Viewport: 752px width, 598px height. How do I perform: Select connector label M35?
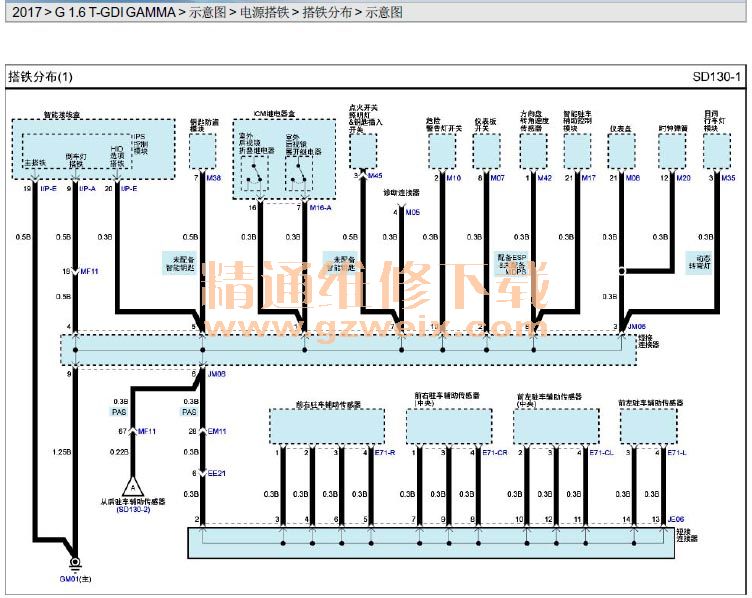[x=728, y=178]
